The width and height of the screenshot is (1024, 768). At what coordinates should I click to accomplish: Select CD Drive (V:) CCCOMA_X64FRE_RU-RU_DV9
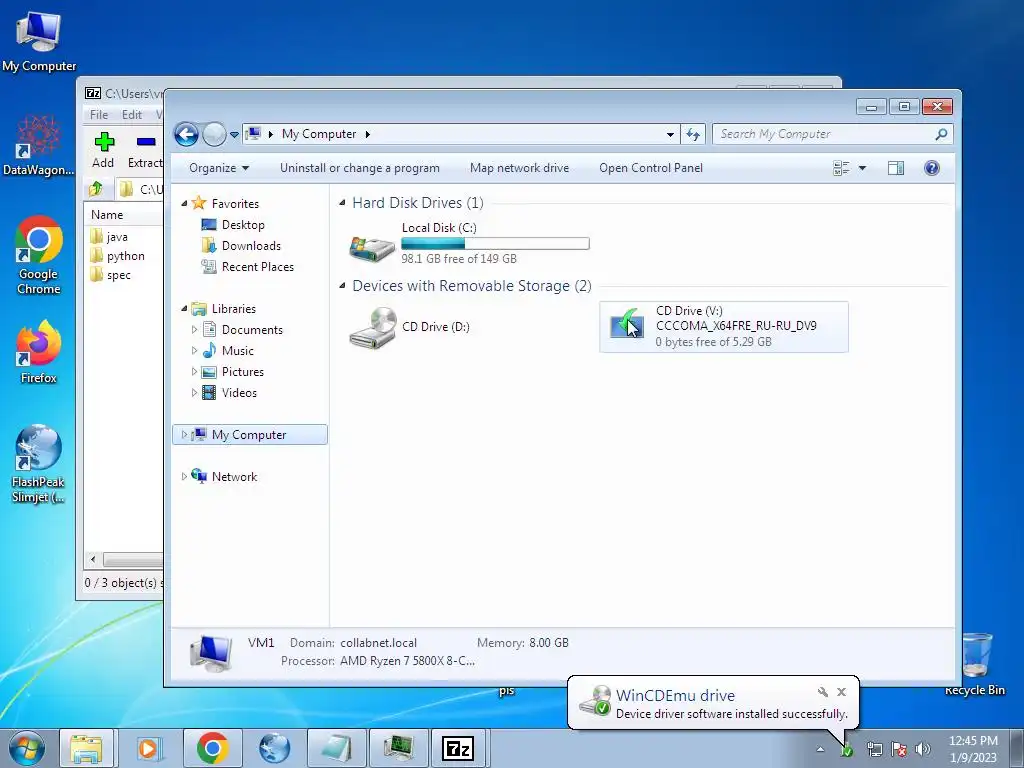(x=724, y=327)
